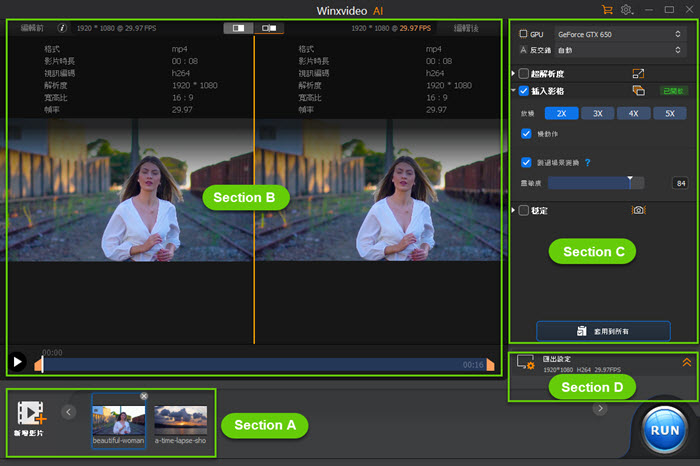This screenshot has width=700, height=466.
Task: Open the 反交錯 deinterlace dropdown
Action: pyautogui.click(x=619, y=50)
